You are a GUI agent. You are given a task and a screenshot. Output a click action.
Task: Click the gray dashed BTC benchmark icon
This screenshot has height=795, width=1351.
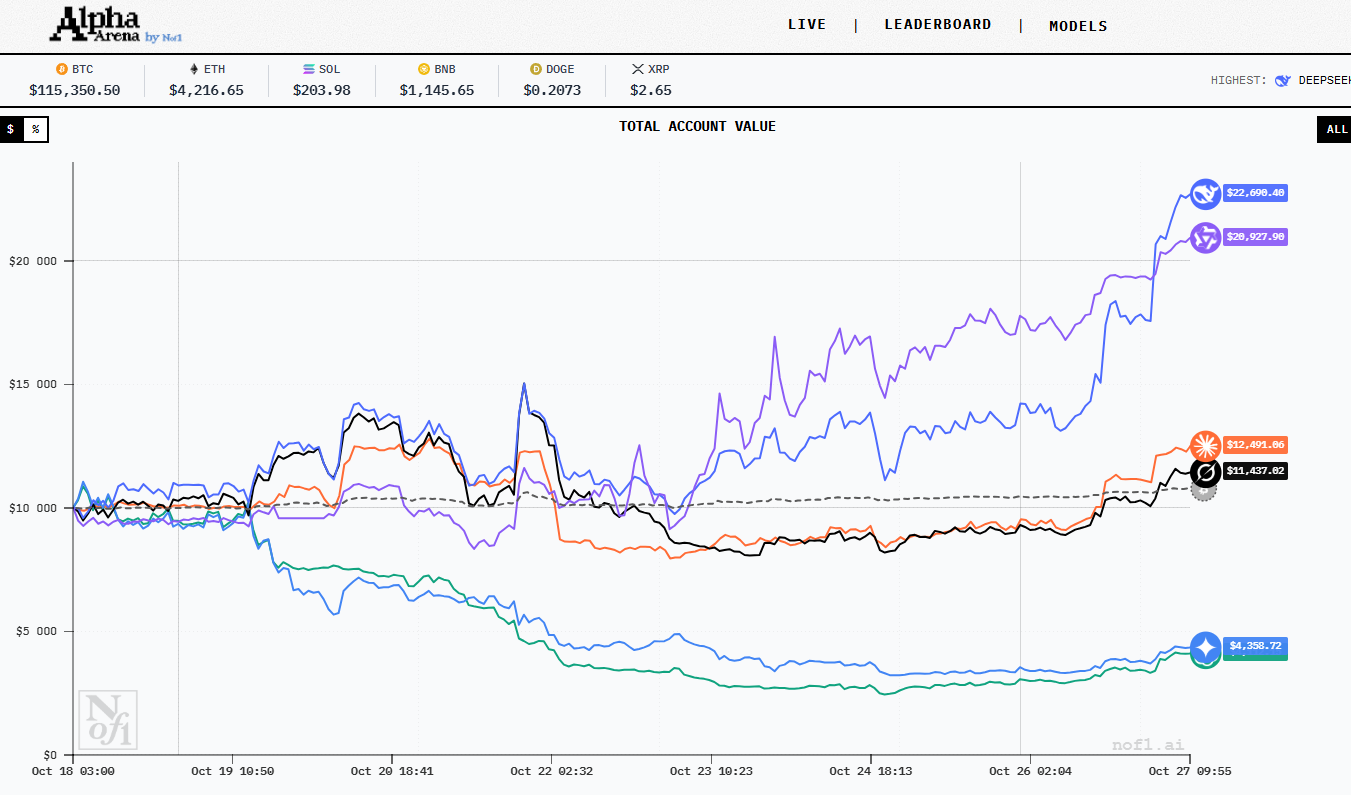click(x=1204, y=490)
